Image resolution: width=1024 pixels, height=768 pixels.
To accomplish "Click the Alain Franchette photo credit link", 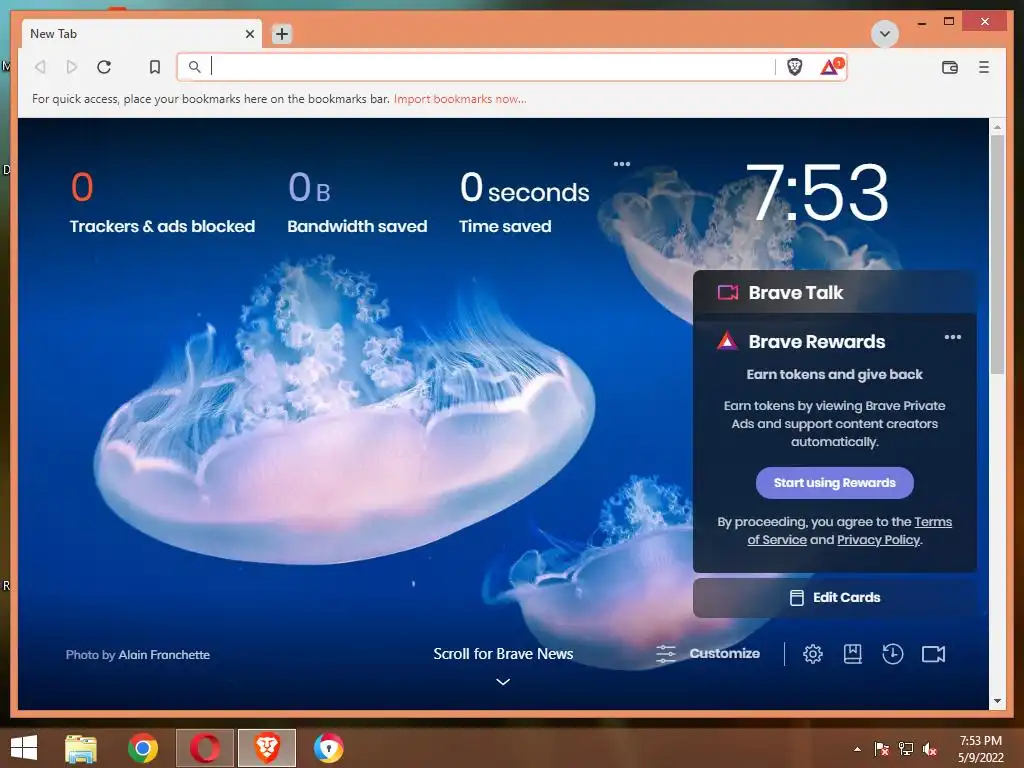I will point(164,654).
